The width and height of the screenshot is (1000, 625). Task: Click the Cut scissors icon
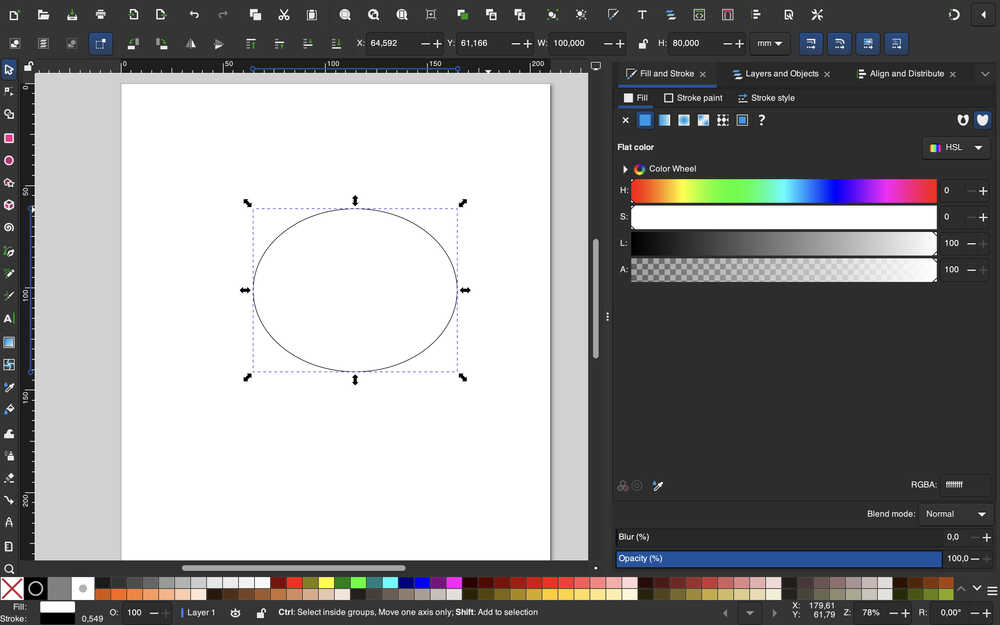click(x=284, y=15)
